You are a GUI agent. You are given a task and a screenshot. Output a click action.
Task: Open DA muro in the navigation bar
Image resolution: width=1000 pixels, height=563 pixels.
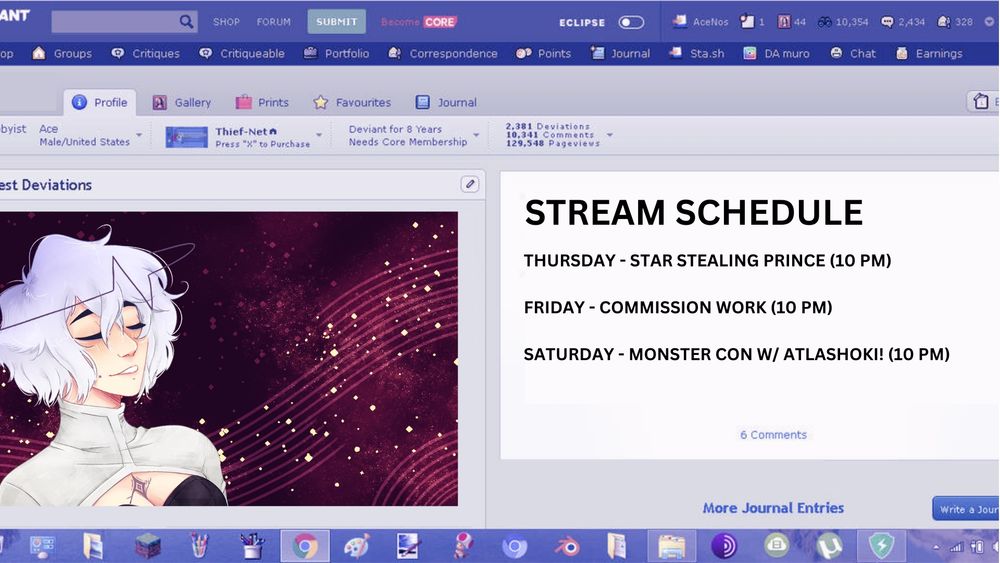(776, 54)
